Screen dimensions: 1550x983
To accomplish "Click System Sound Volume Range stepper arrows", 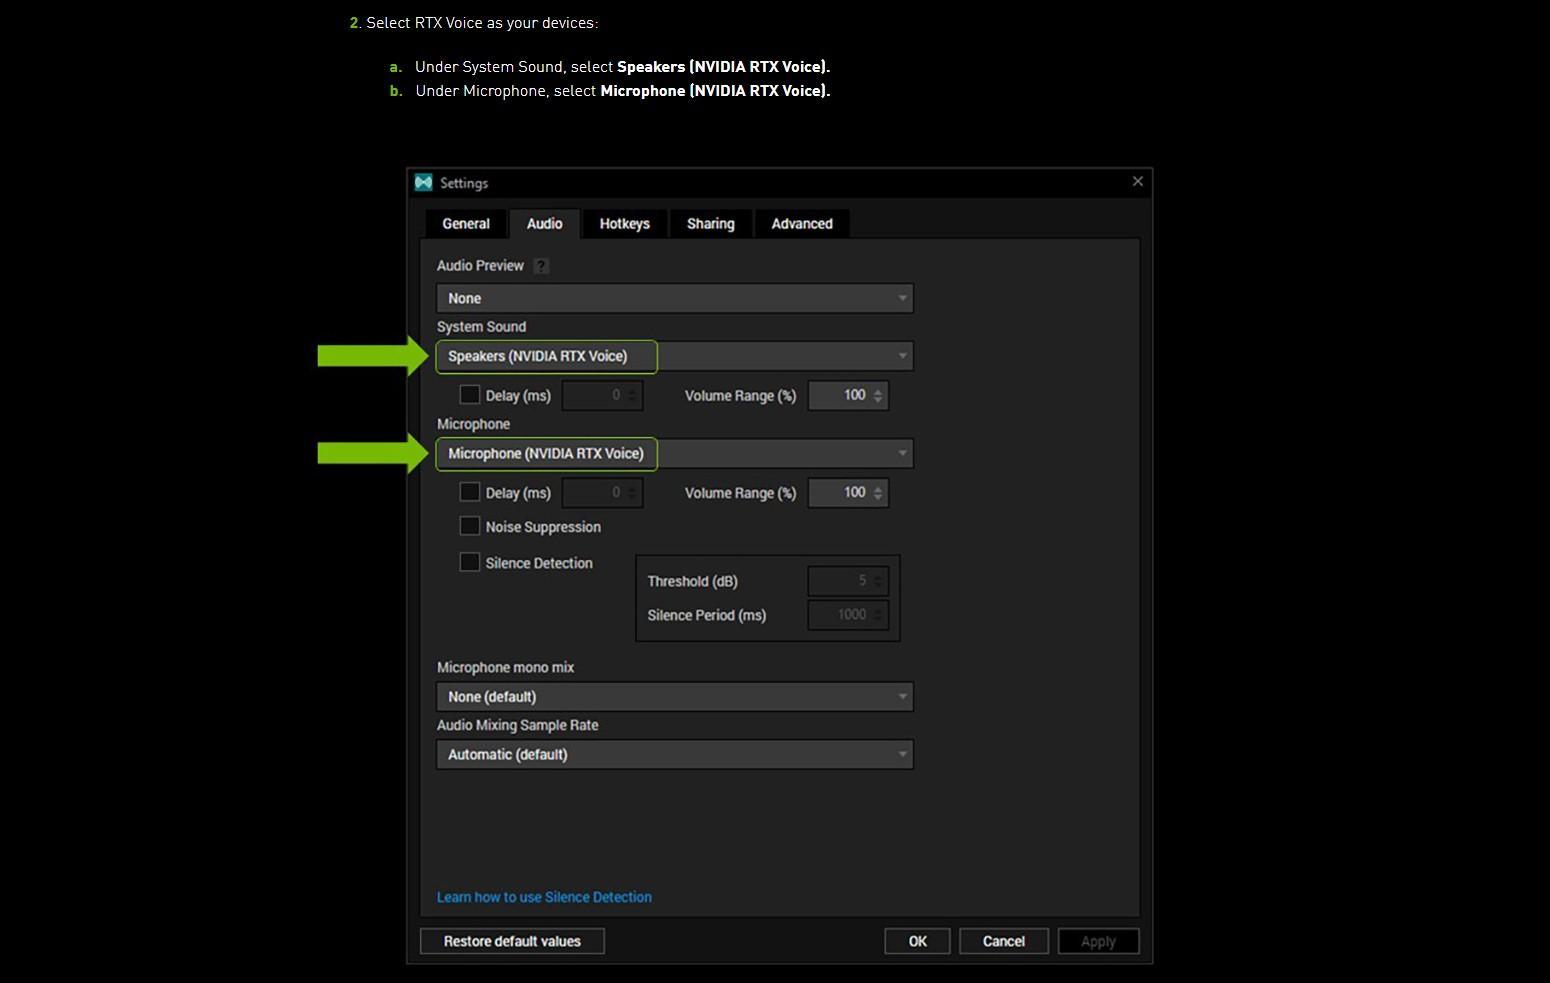I will (x=878, y=395).
